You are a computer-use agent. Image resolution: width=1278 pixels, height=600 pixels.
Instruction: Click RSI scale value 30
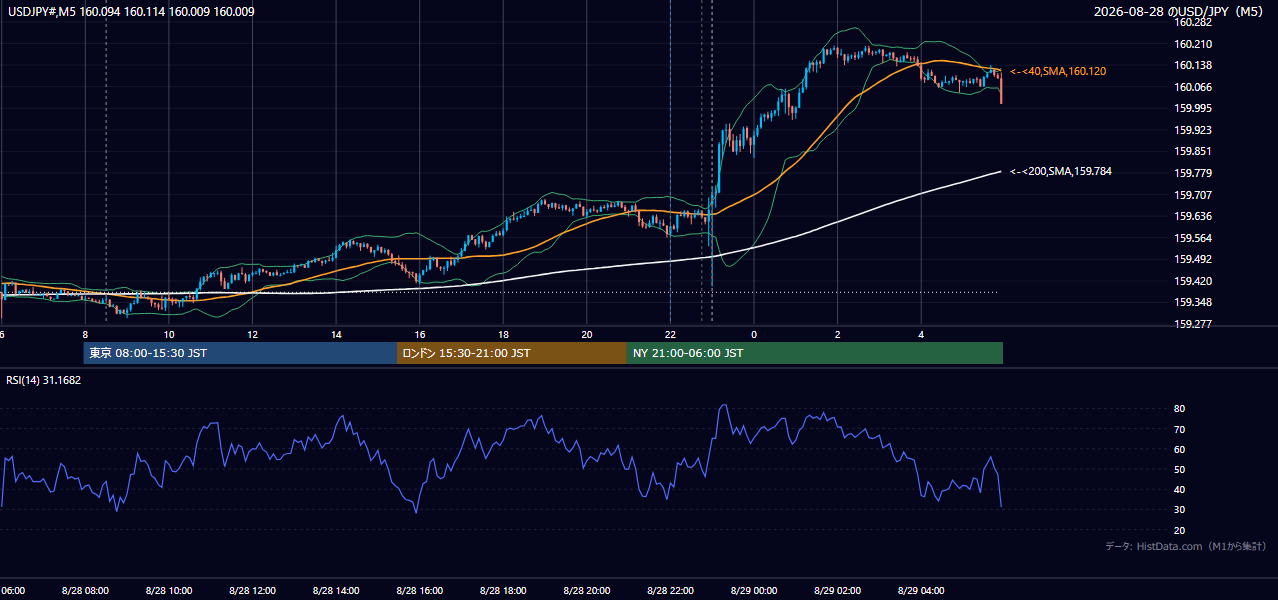tap(1180, 510)
